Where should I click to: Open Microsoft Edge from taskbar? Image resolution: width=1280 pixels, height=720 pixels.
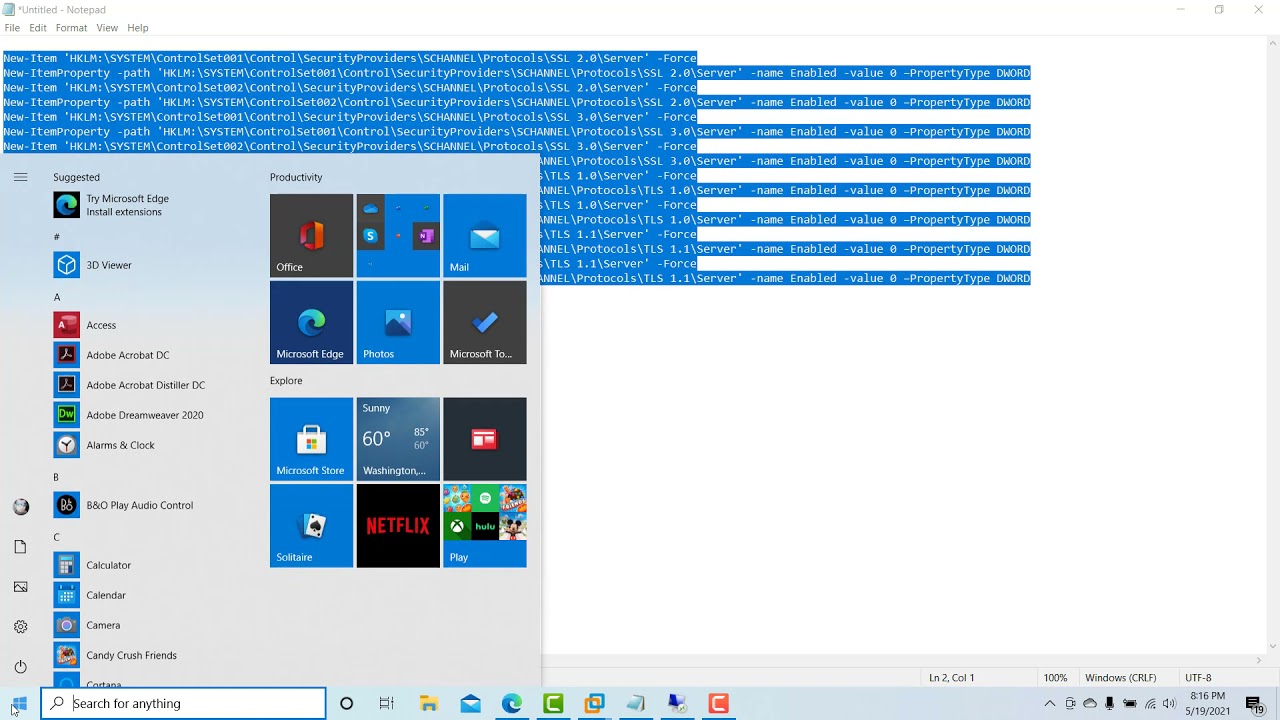pyautogui.click(x=512, y=704)
